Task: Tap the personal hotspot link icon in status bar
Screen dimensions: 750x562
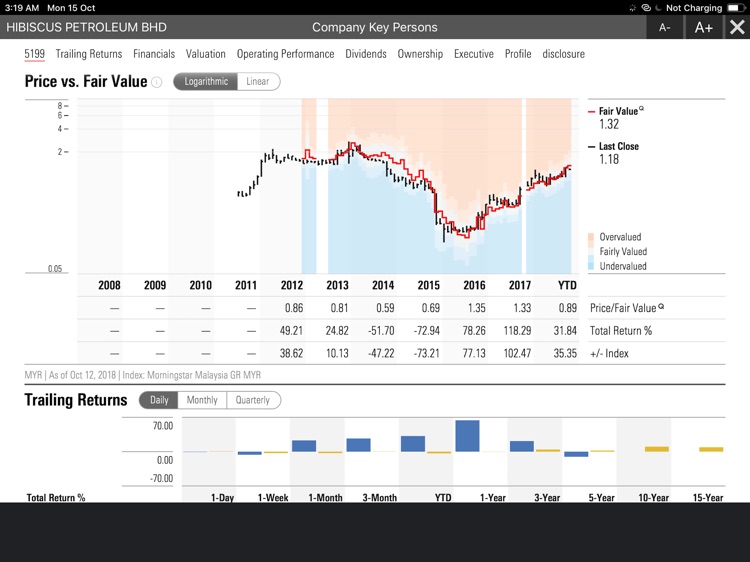Action: tap(646, 8)
